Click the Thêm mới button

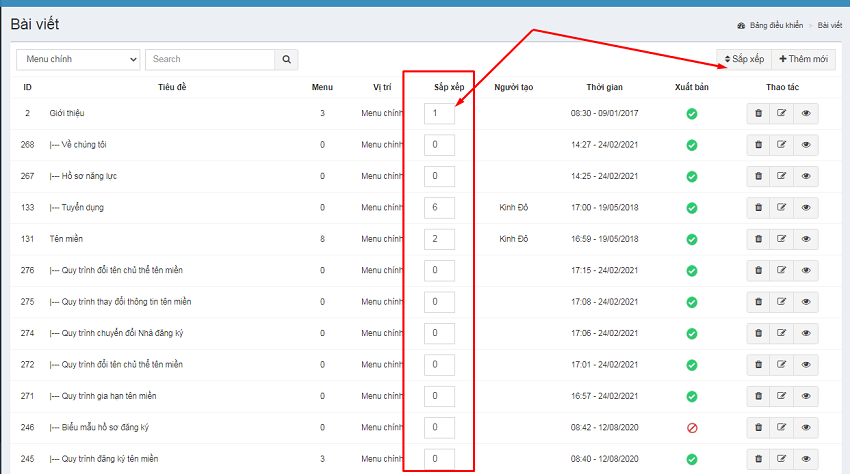click(803, 60)
